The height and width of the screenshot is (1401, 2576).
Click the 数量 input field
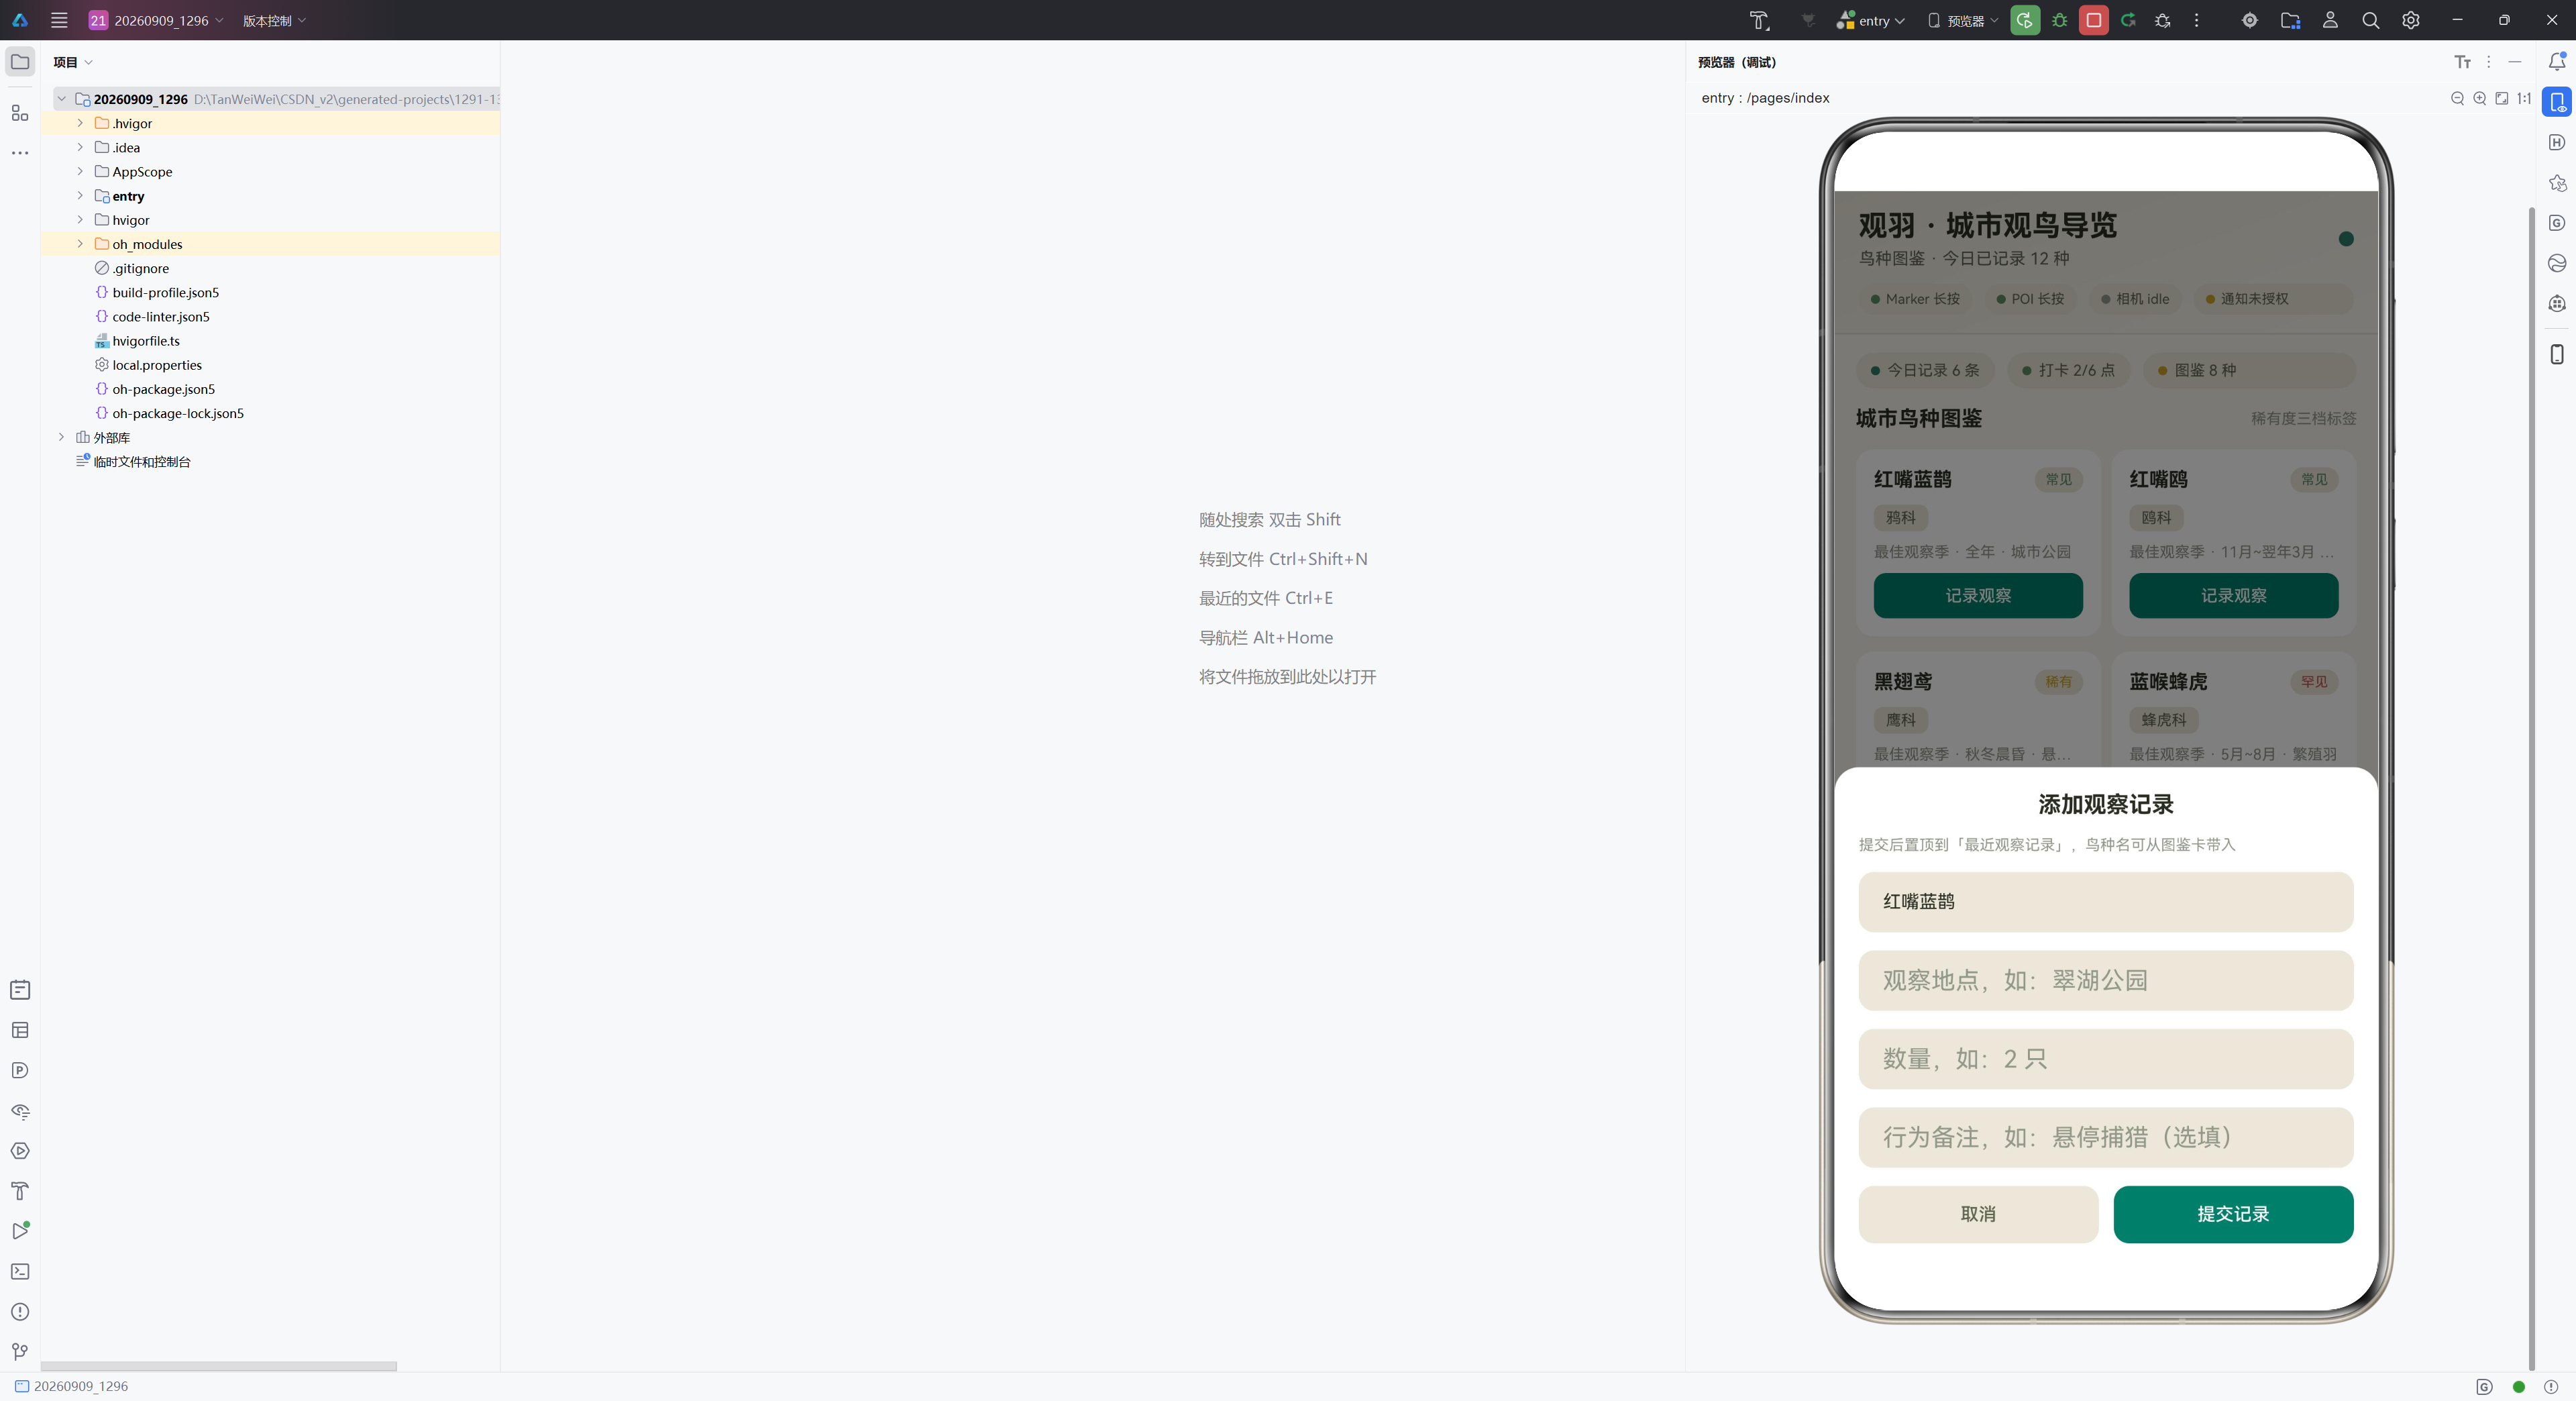point(2106,1059)
